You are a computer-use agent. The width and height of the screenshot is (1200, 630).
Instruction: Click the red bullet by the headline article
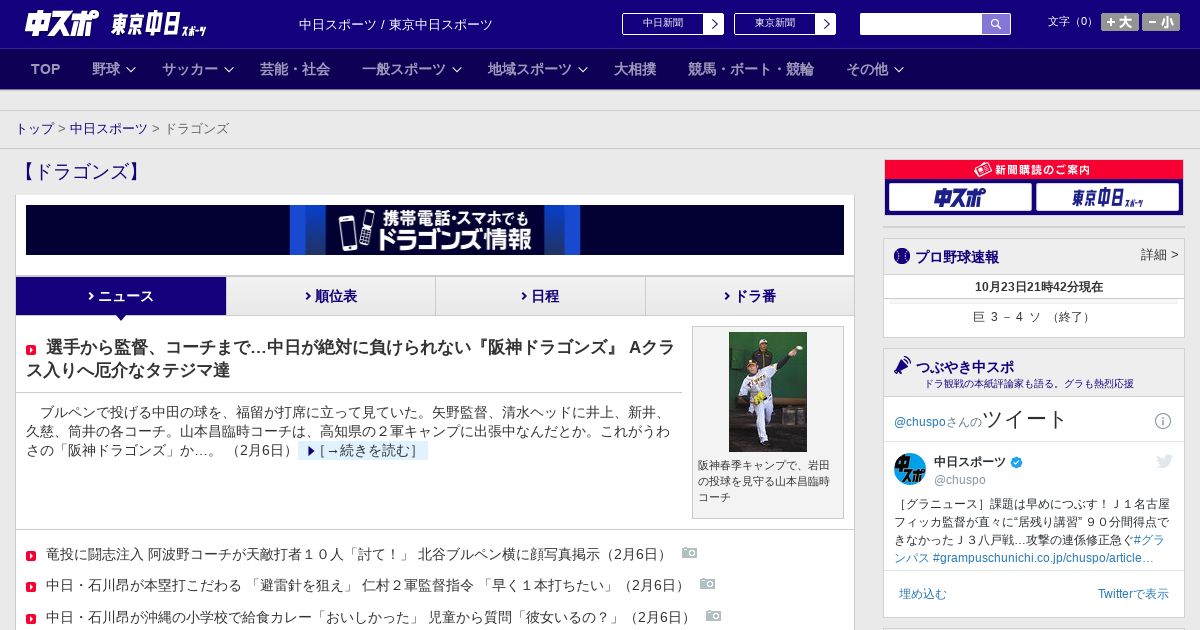[31, 350]
